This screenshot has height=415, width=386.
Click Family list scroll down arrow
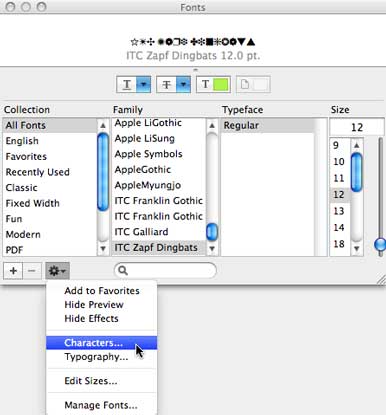pos(212,249)
